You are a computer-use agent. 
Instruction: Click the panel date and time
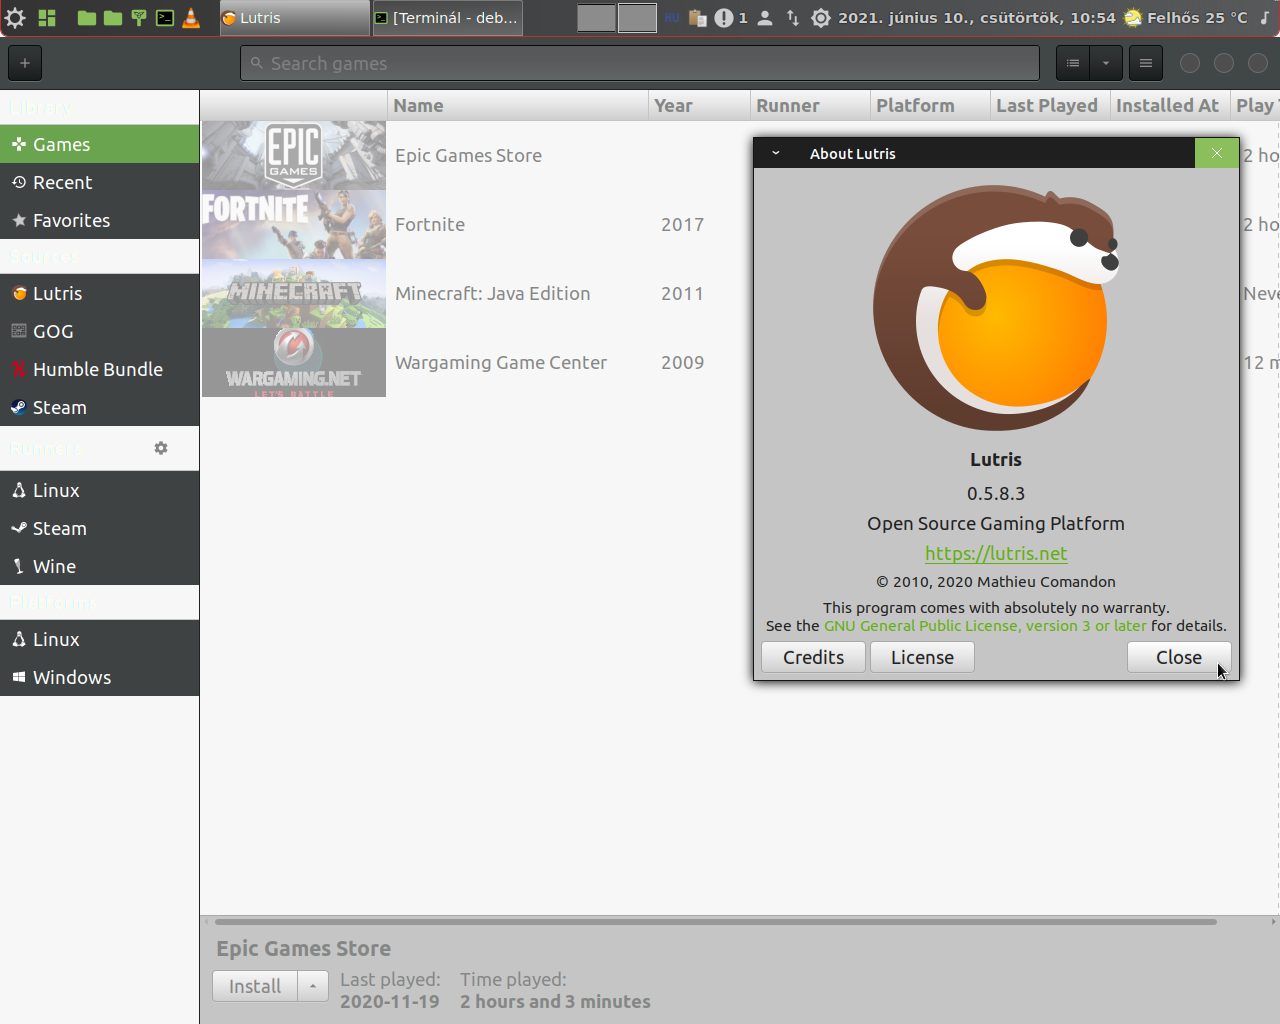[976, 18]
